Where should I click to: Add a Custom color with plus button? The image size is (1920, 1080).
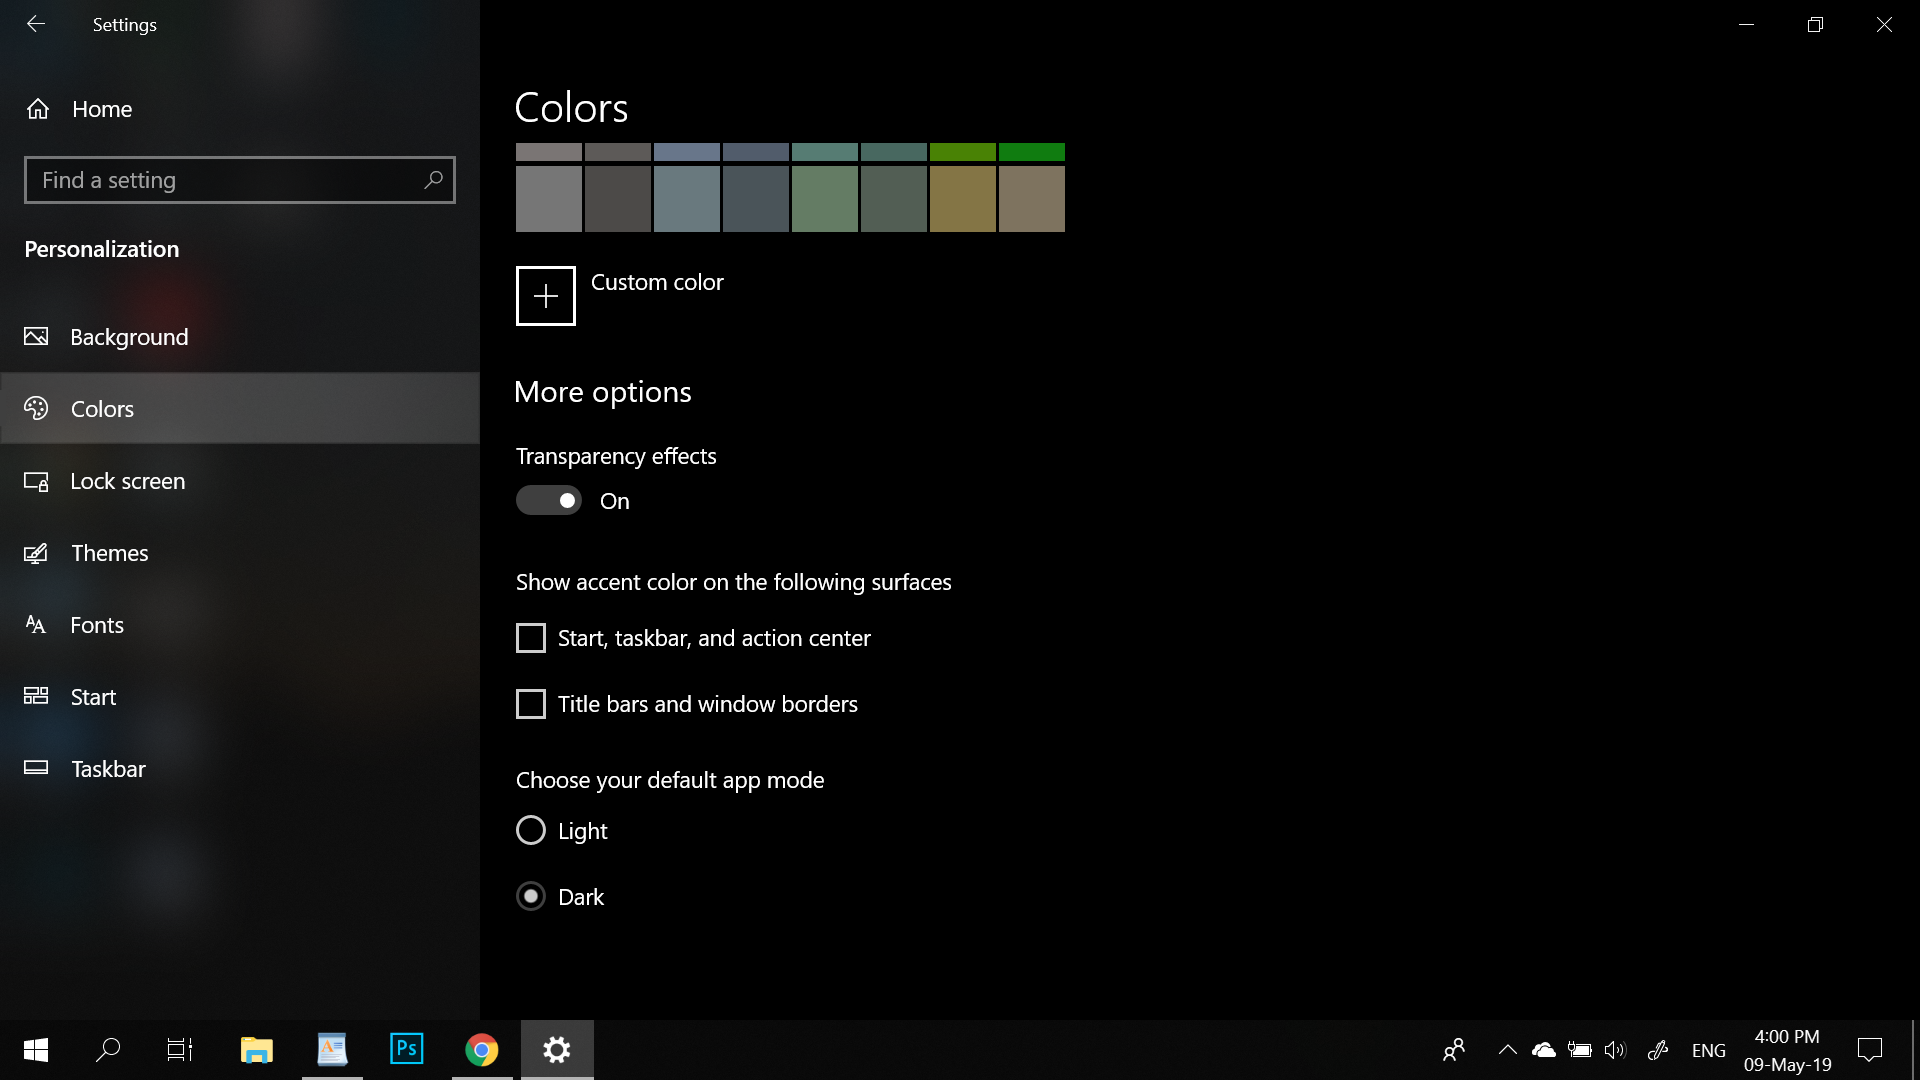(x=546, y=296)
